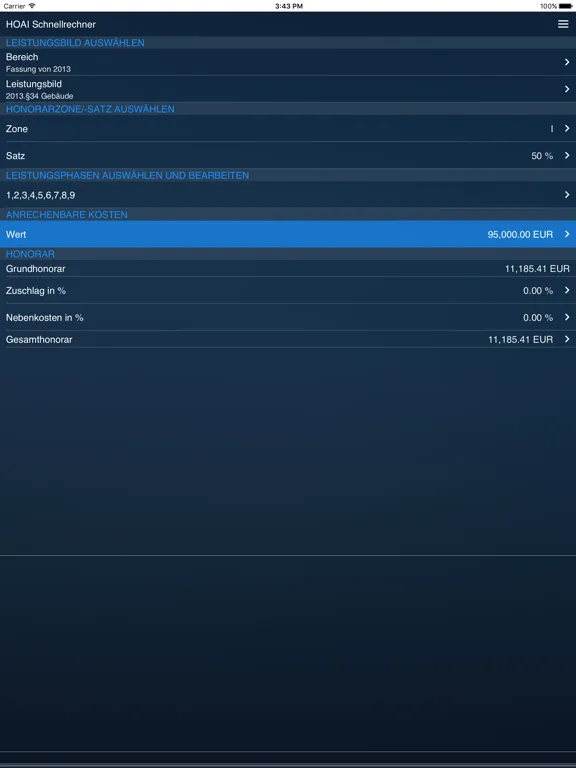Screen dimensions: 576x768
Task: Tap the Zuschlag in % label
Action: [35, 290]
